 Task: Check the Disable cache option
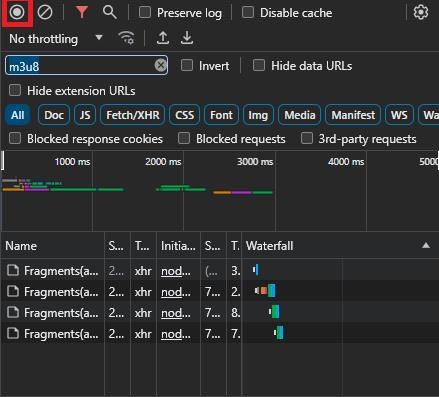[x=248, y=12]
